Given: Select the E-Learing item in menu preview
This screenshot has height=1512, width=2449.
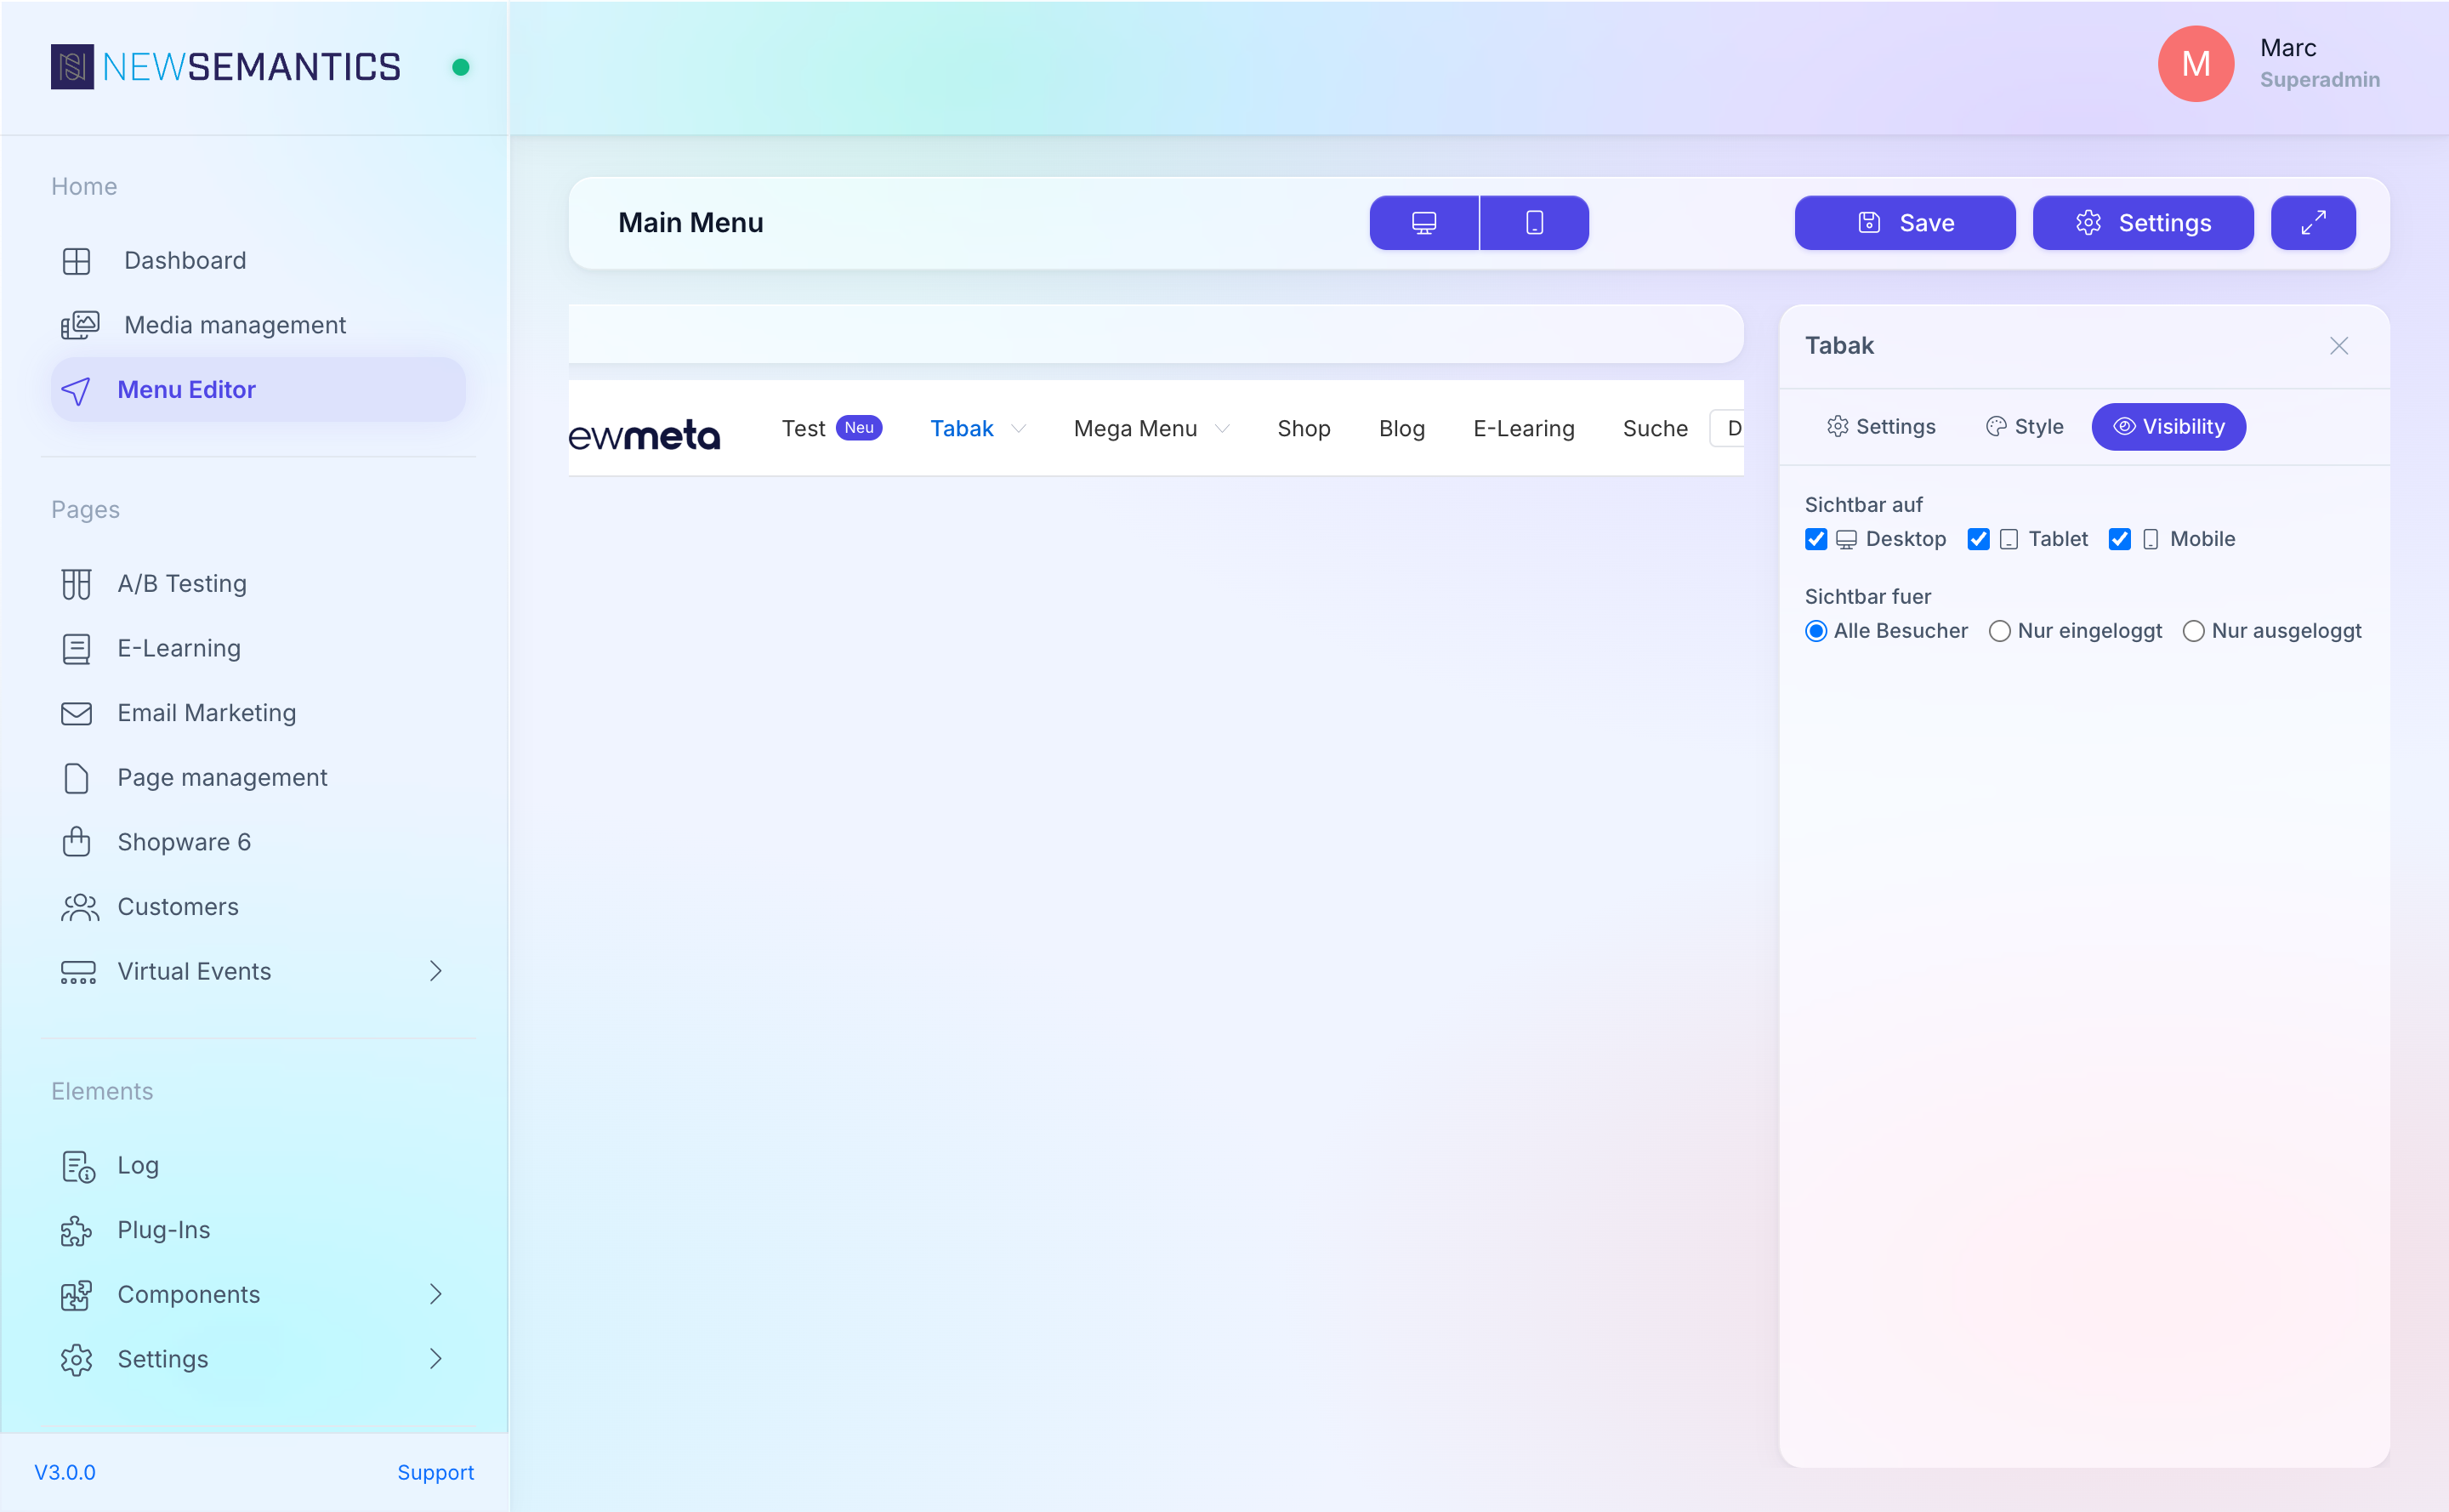Looking at the screenshot, I should [x=1523, y=429].
